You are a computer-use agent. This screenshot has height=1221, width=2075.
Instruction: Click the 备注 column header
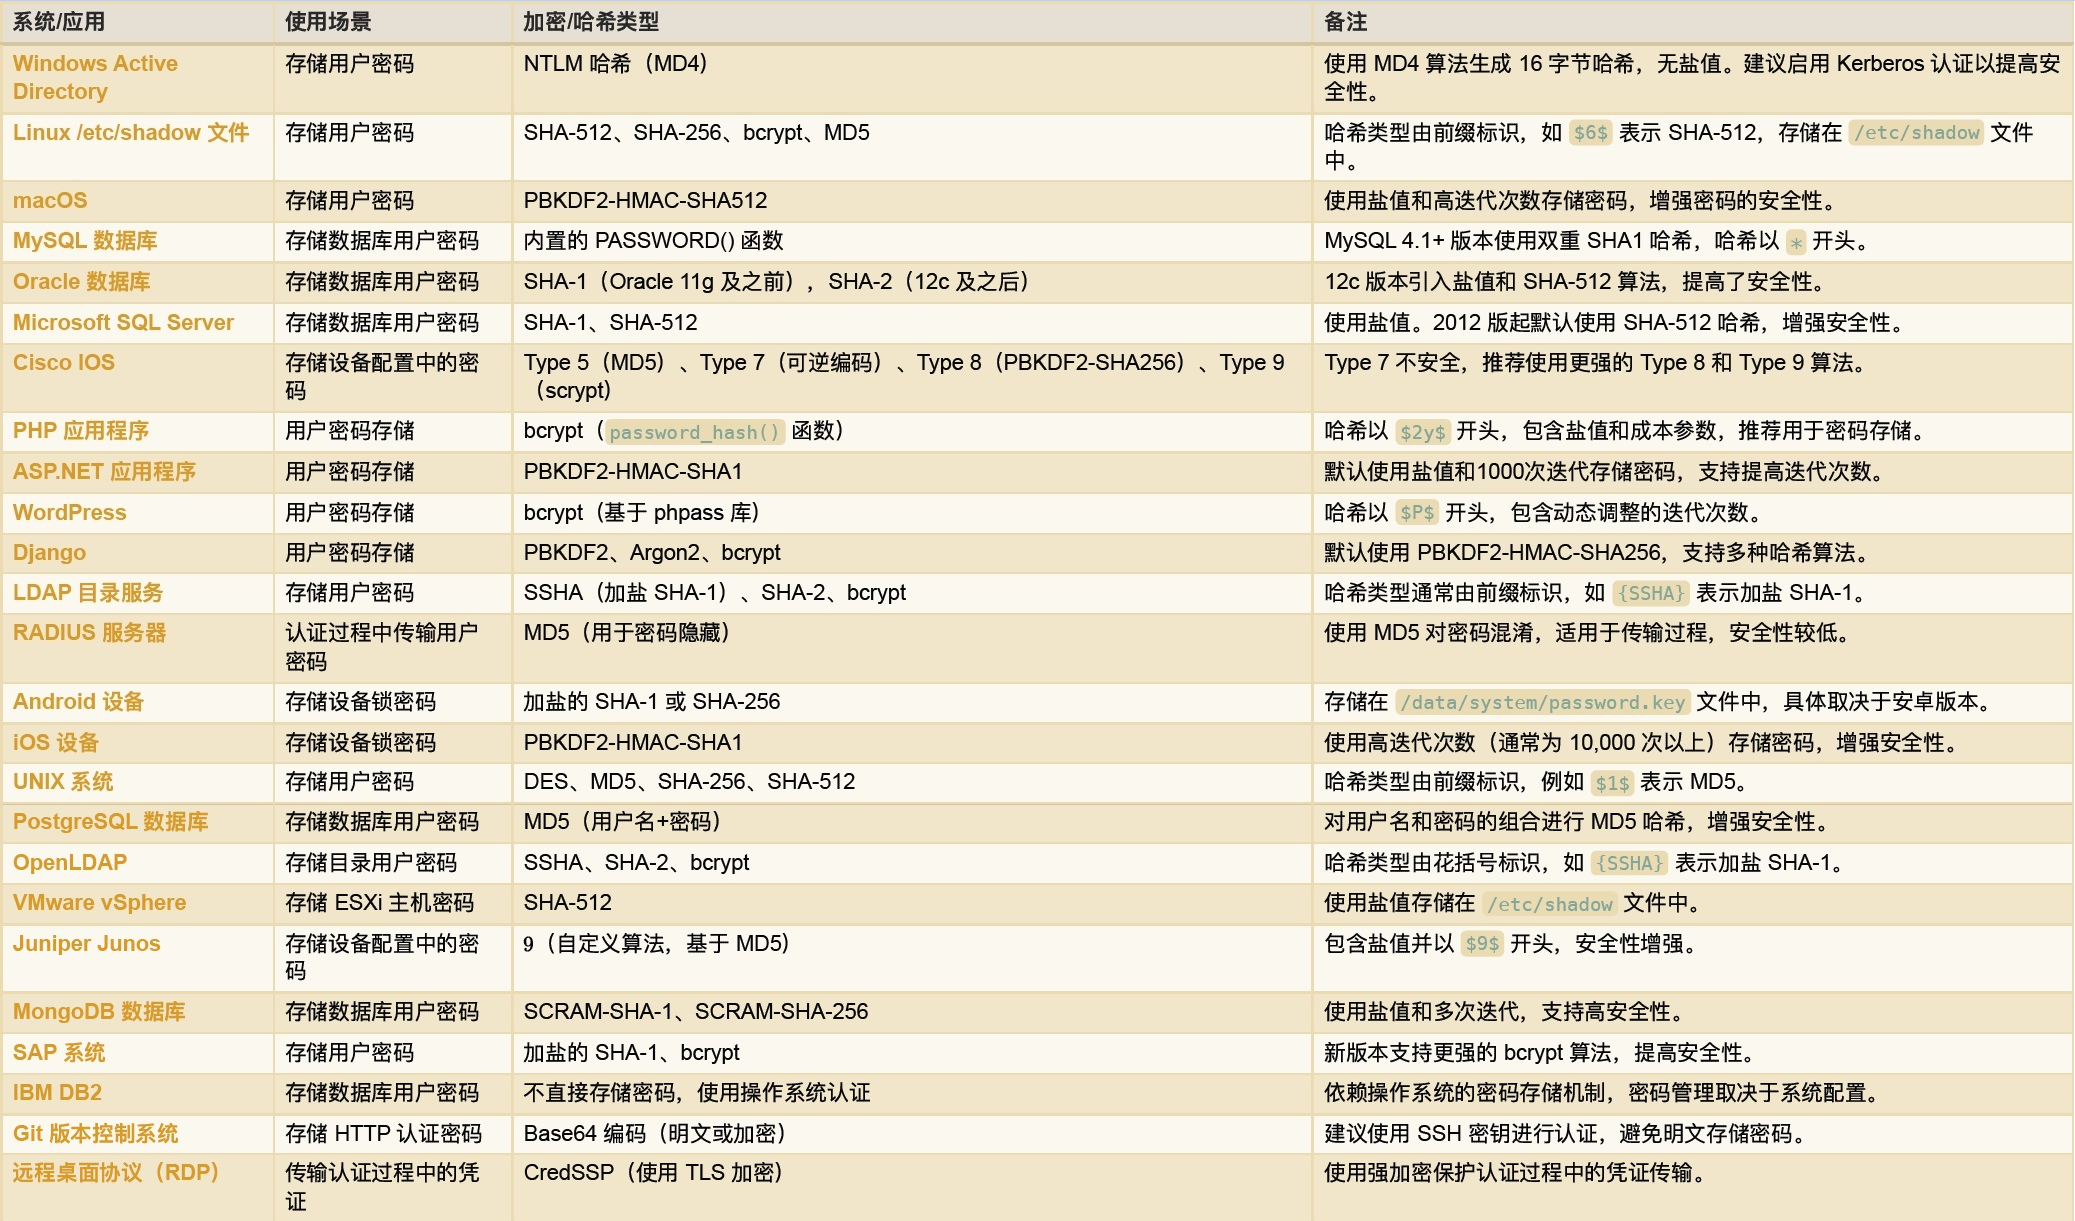tap(1345, 21)
